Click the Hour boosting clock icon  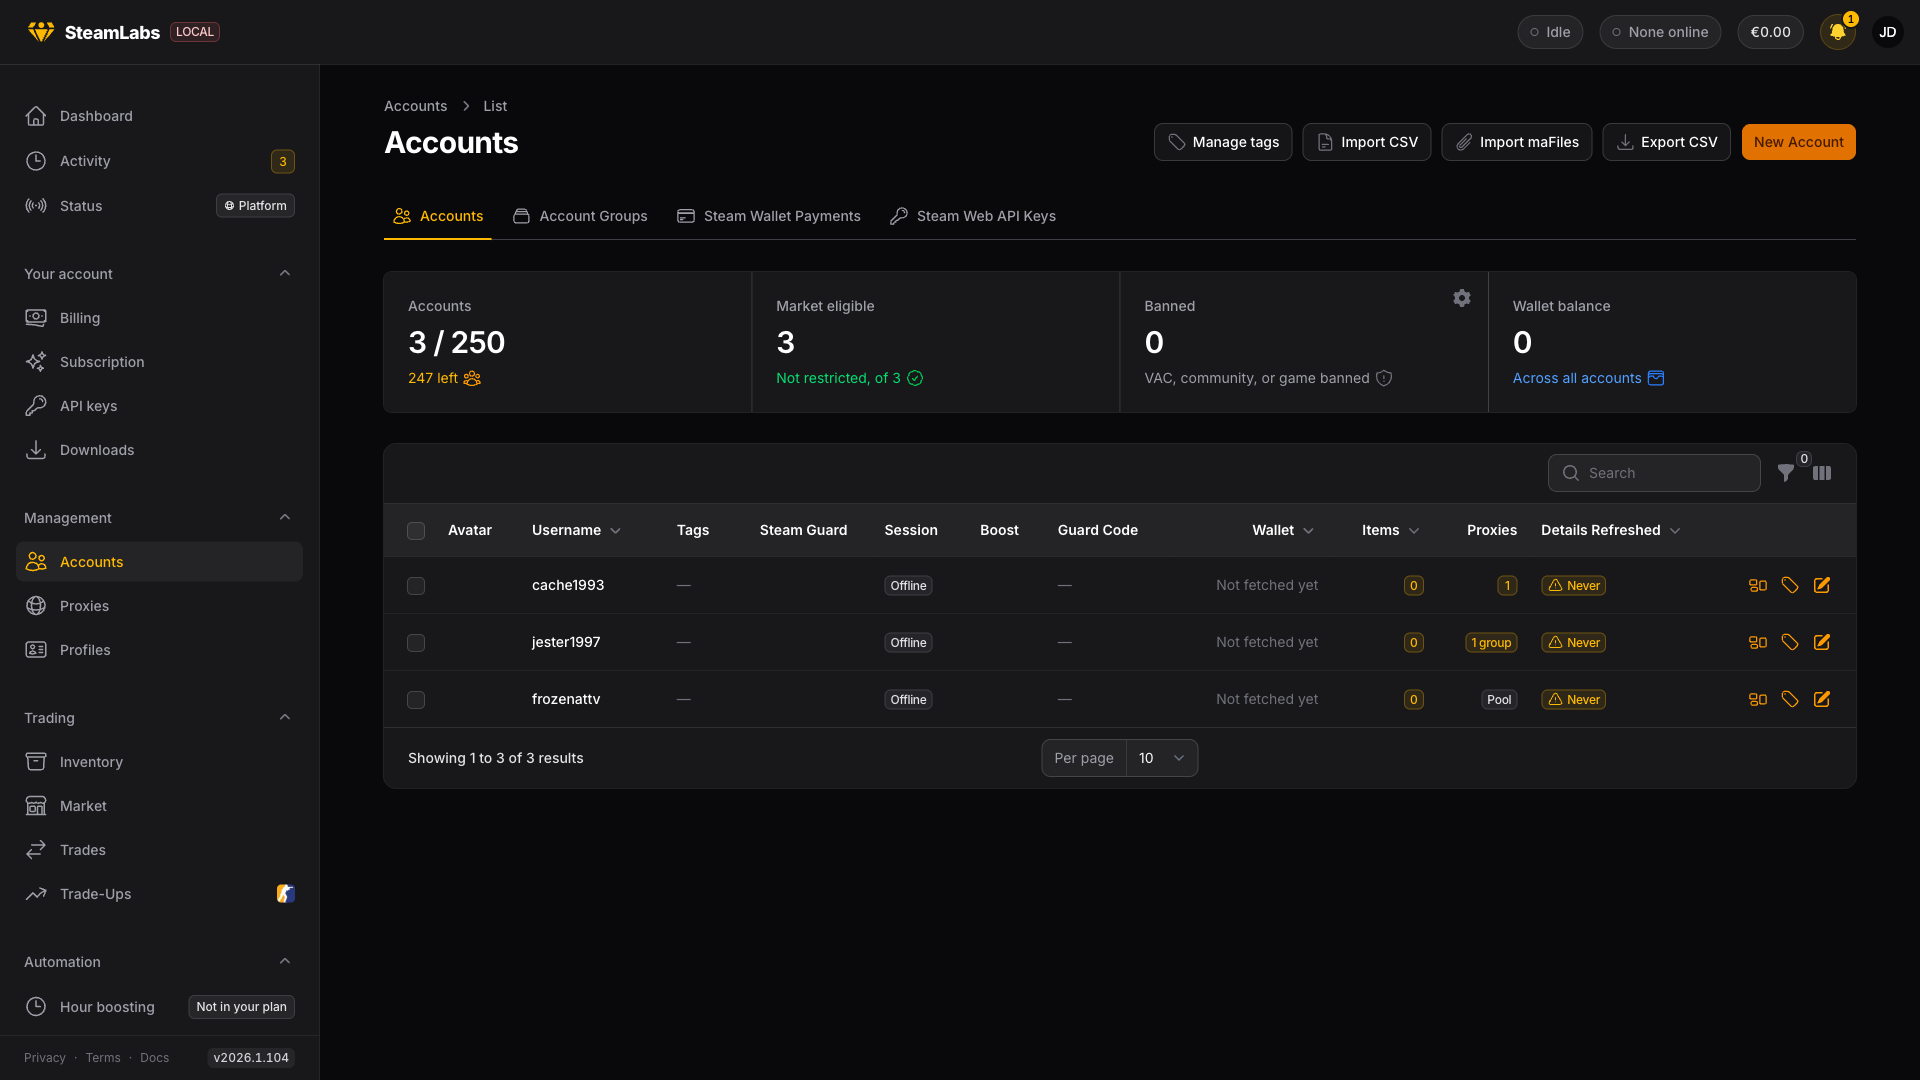36,1007
